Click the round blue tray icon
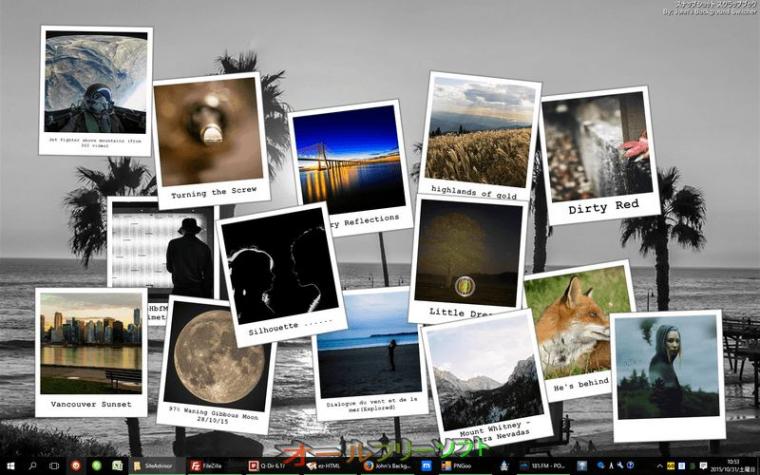Viewport: 760px width, 475px height. (x=631, y=465)
